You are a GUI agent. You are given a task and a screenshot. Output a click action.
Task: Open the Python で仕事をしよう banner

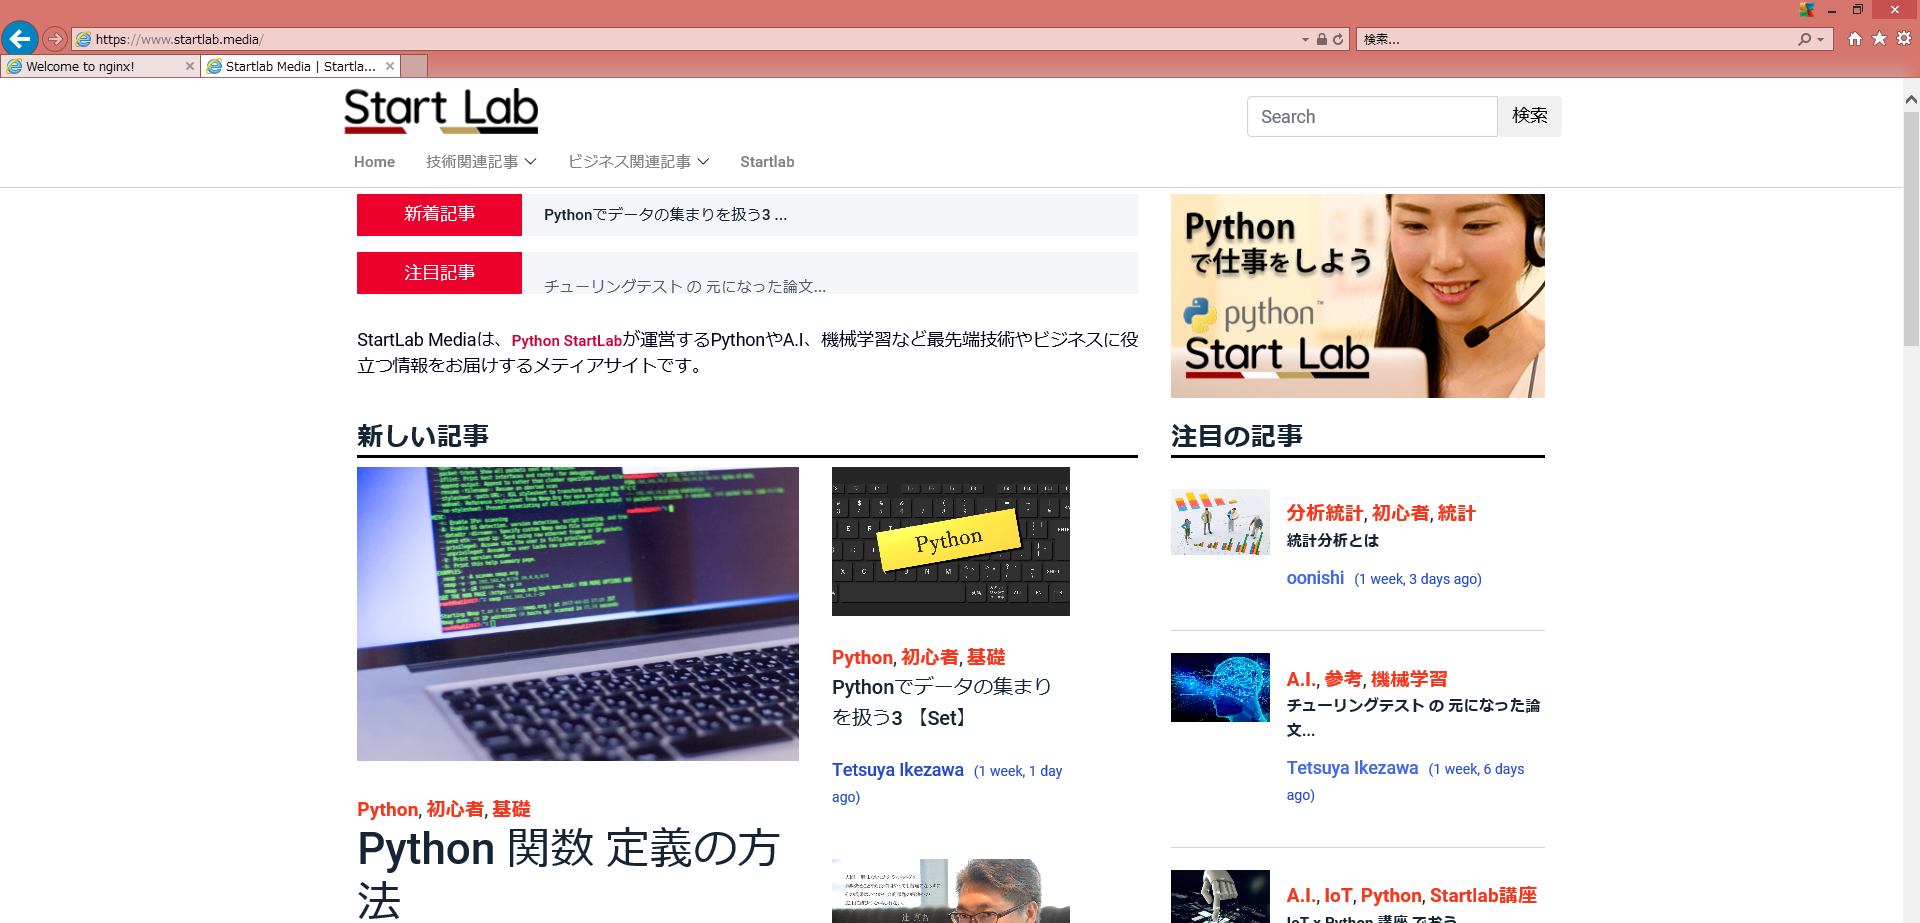pos(1357,296)
